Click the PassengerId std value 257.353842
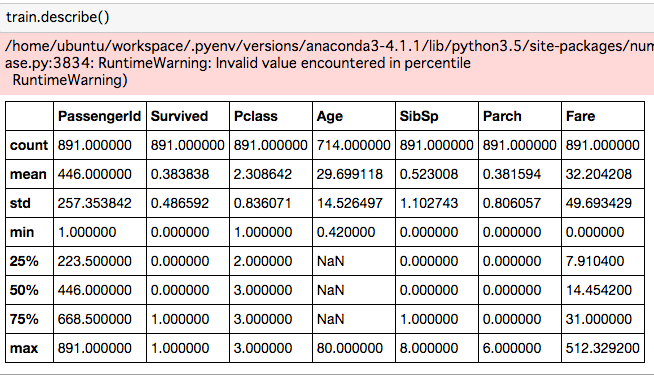This screenshot has width=654, height=376. (95, 203)
